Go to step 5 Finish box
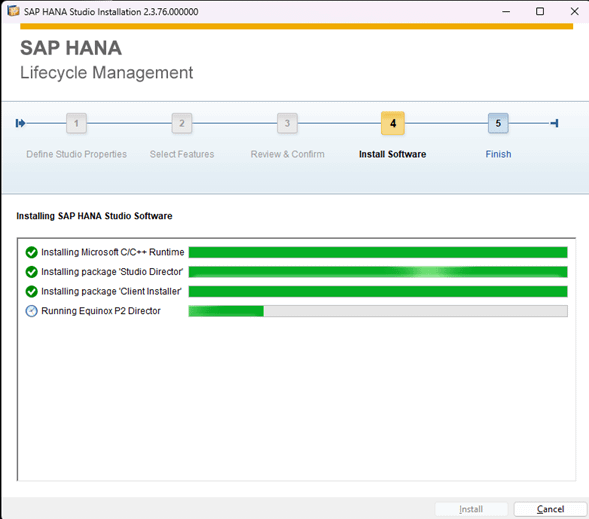Screen dimensions: 589x519 click(x=498, y=123)
